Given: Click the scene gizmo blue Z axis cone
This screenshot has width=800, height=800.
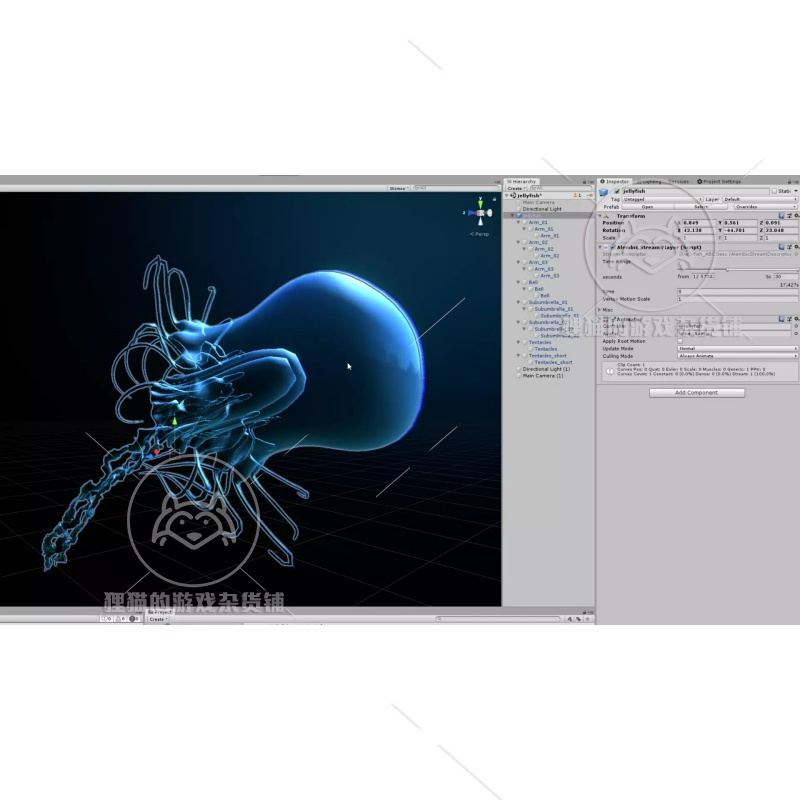Looking at the screenshot, I should pos(471,212).
